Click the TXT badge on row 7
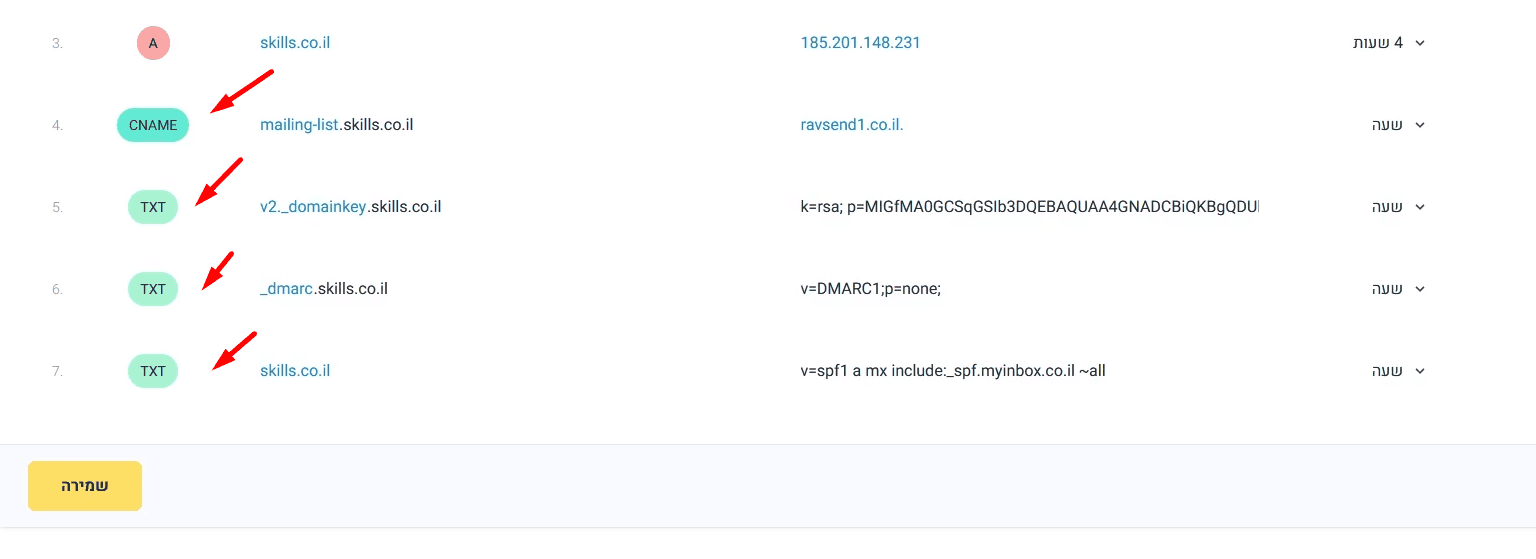 click(153, 371)
